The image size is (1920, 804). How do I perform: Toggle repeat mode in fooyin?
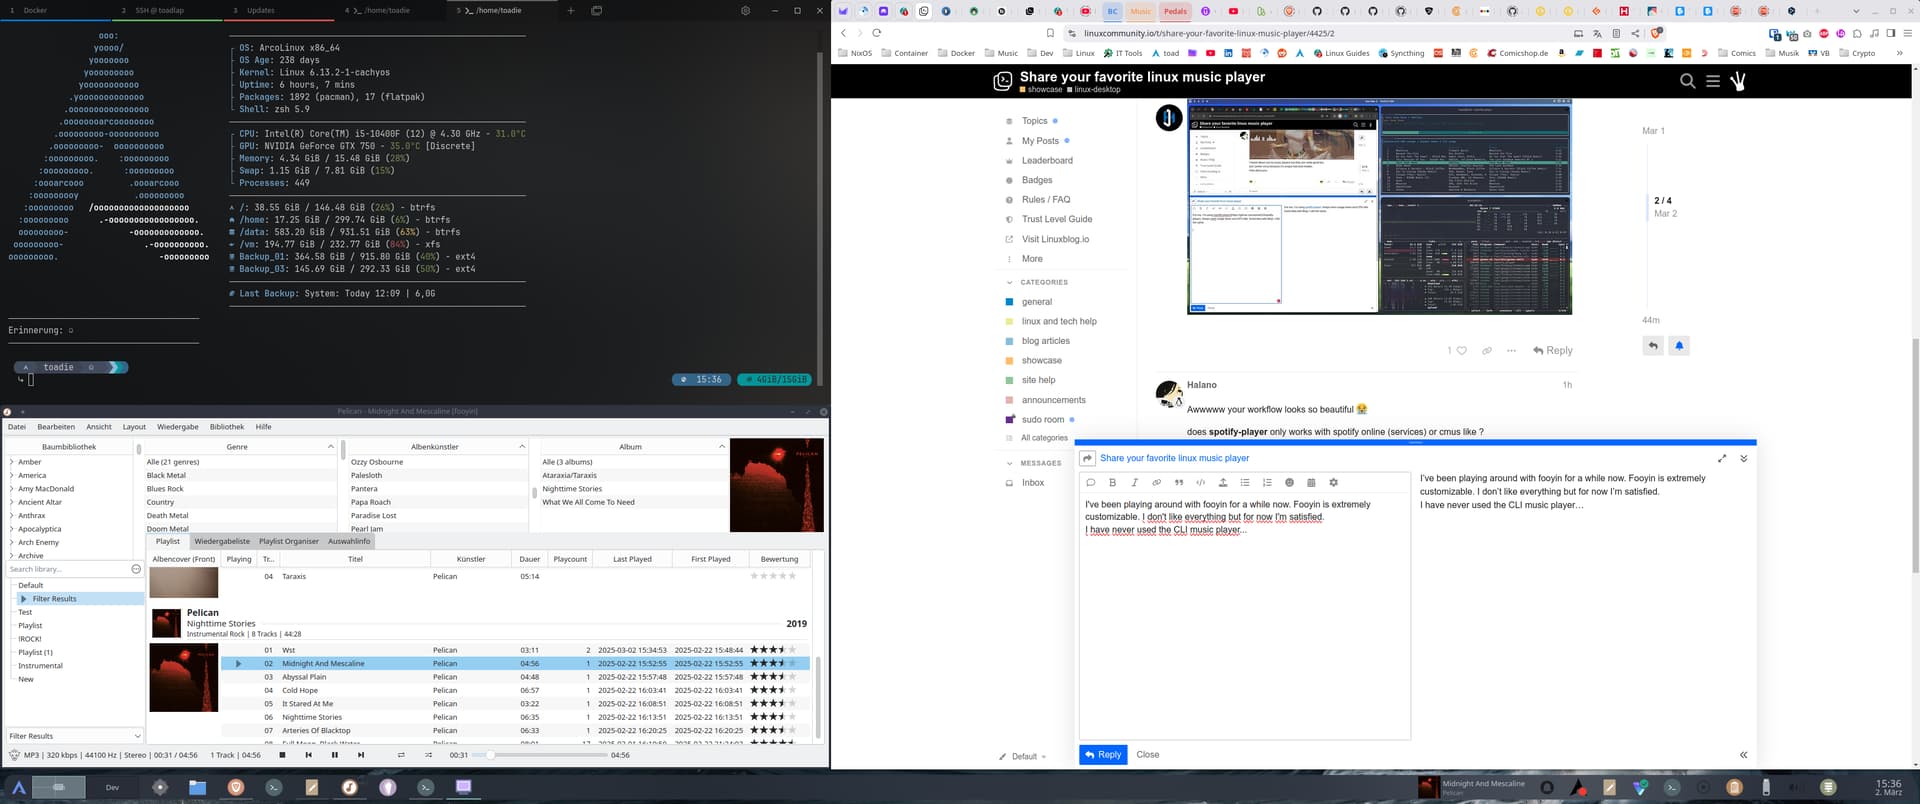pos(401,755)
